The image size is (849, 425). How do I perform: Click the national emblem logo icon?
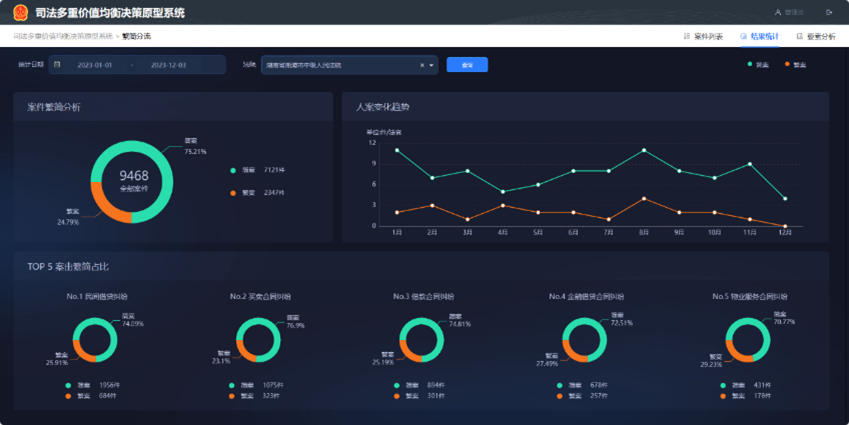(x=21, y=13)
